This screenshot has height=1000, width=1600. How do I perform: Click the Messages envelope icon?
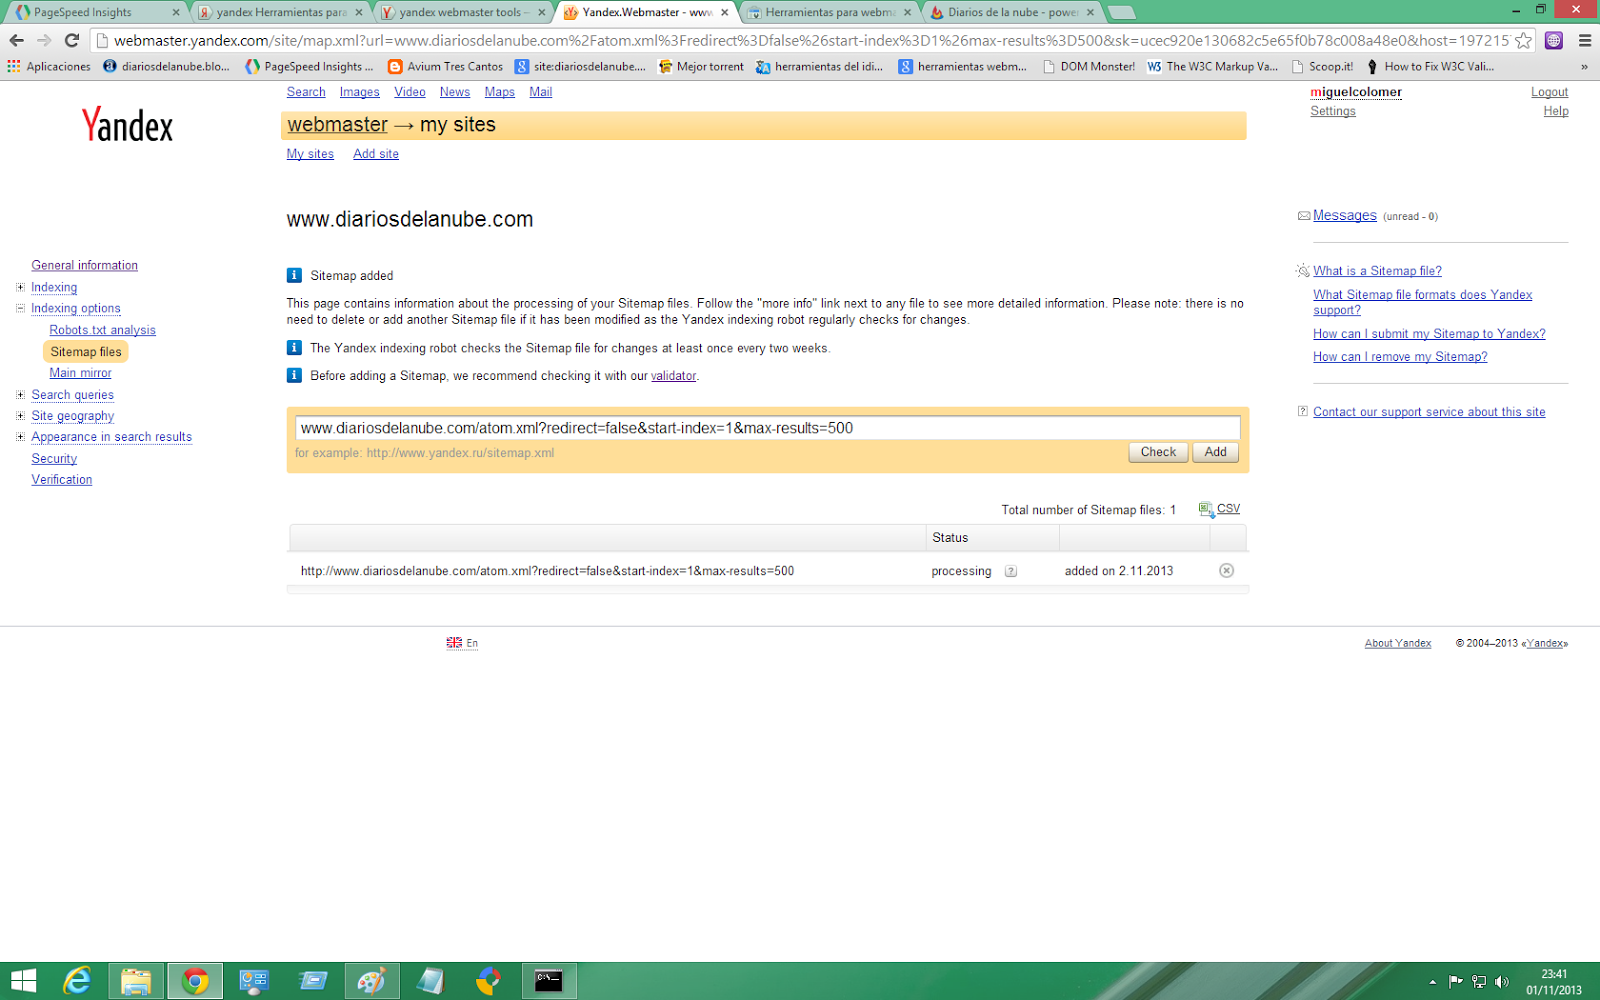[1303, 215]
